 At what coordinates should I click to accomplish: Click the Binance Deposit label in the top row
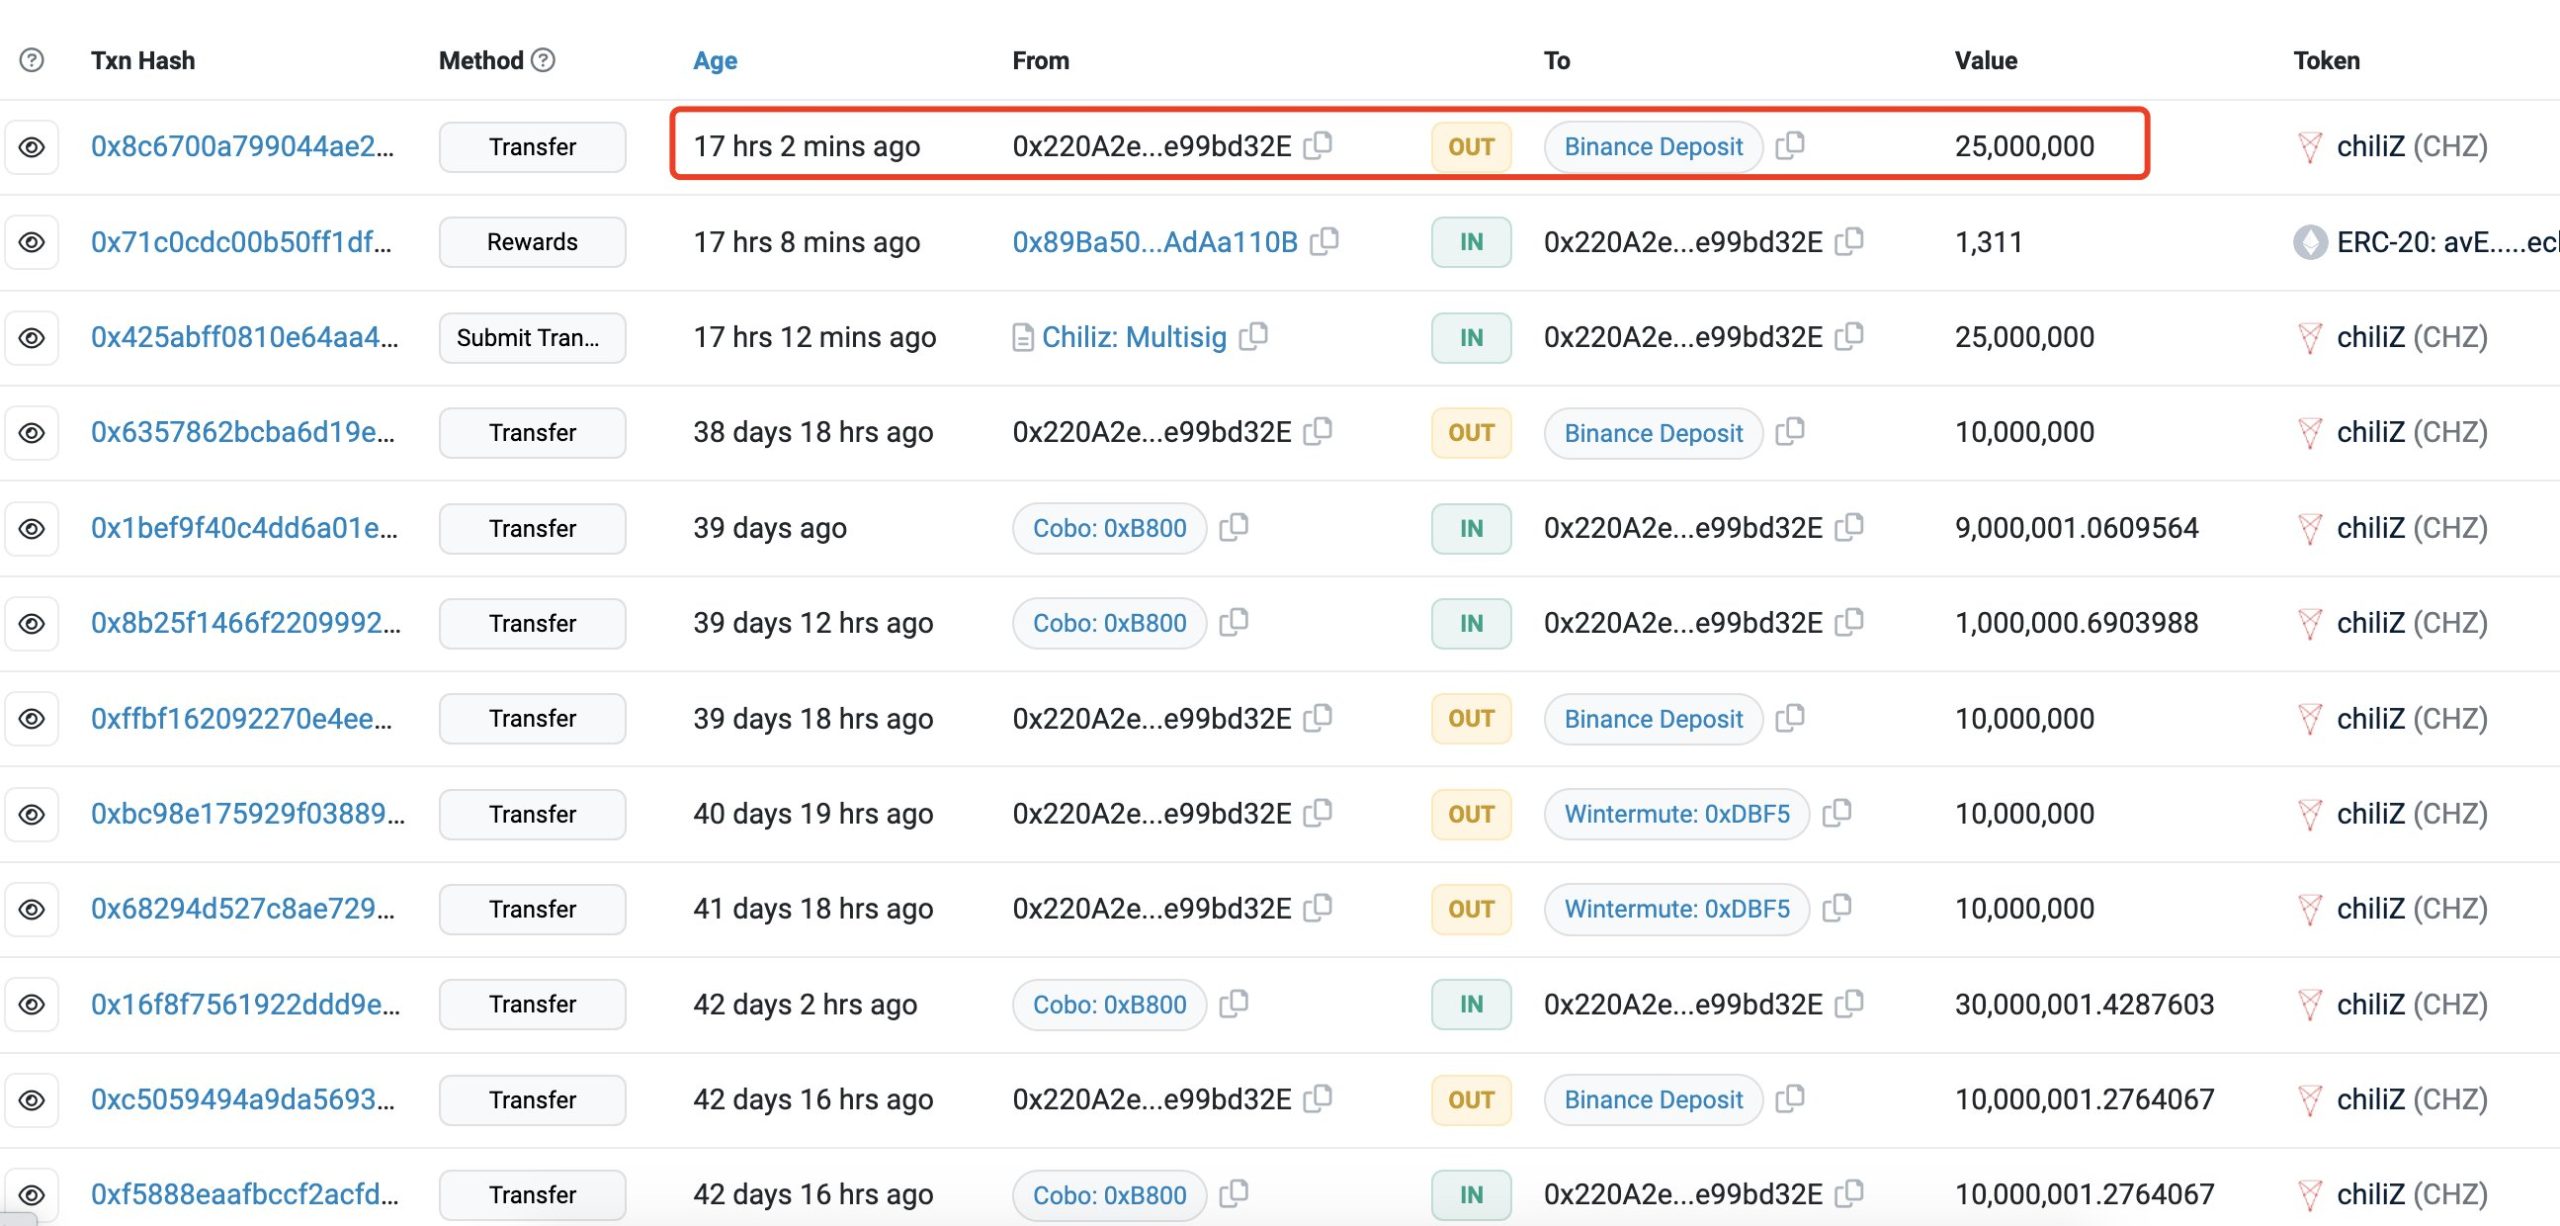point(1652,147)
